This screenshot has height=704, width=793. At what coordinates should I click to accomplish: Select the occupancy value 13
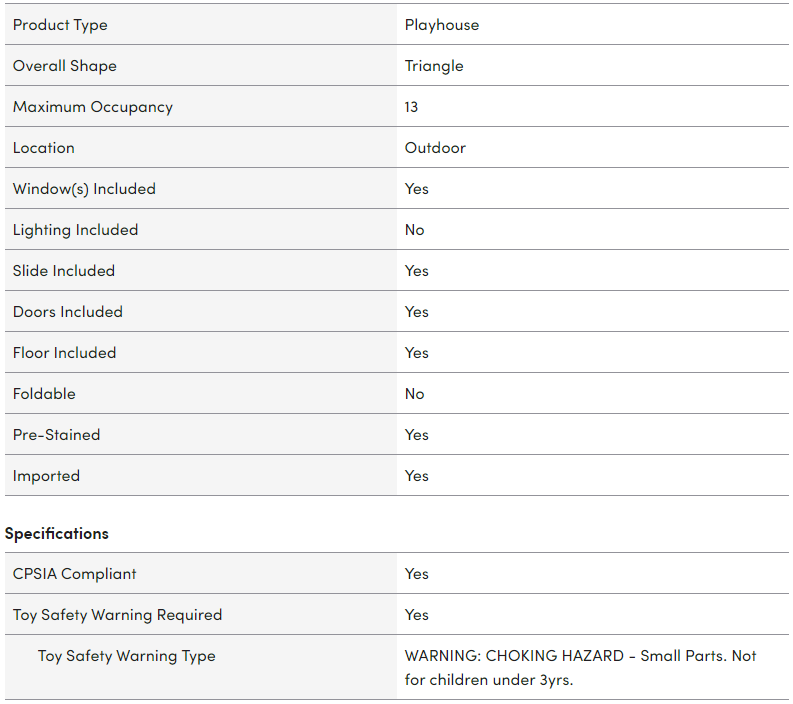click(x=411, y=107)
